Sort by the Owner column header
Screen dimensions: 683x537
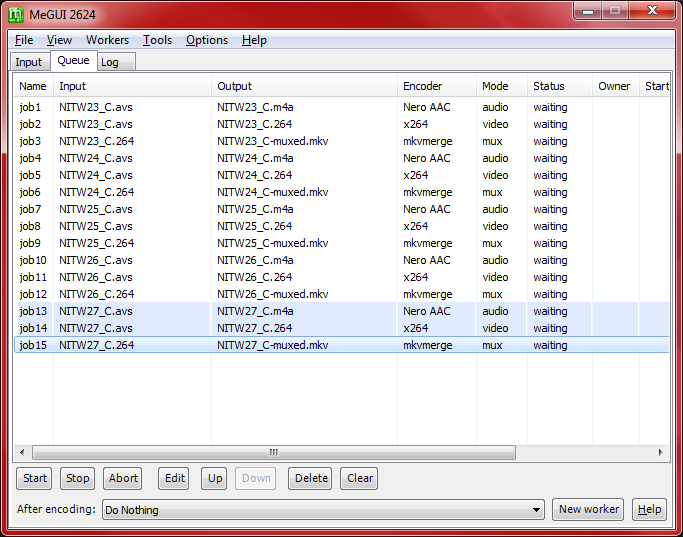coord(615,86)
